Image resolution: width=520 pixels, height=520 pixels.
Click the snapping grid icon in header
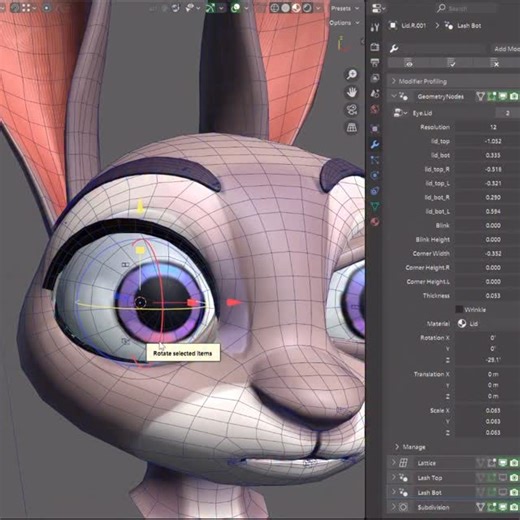click(x=26, y=8)
